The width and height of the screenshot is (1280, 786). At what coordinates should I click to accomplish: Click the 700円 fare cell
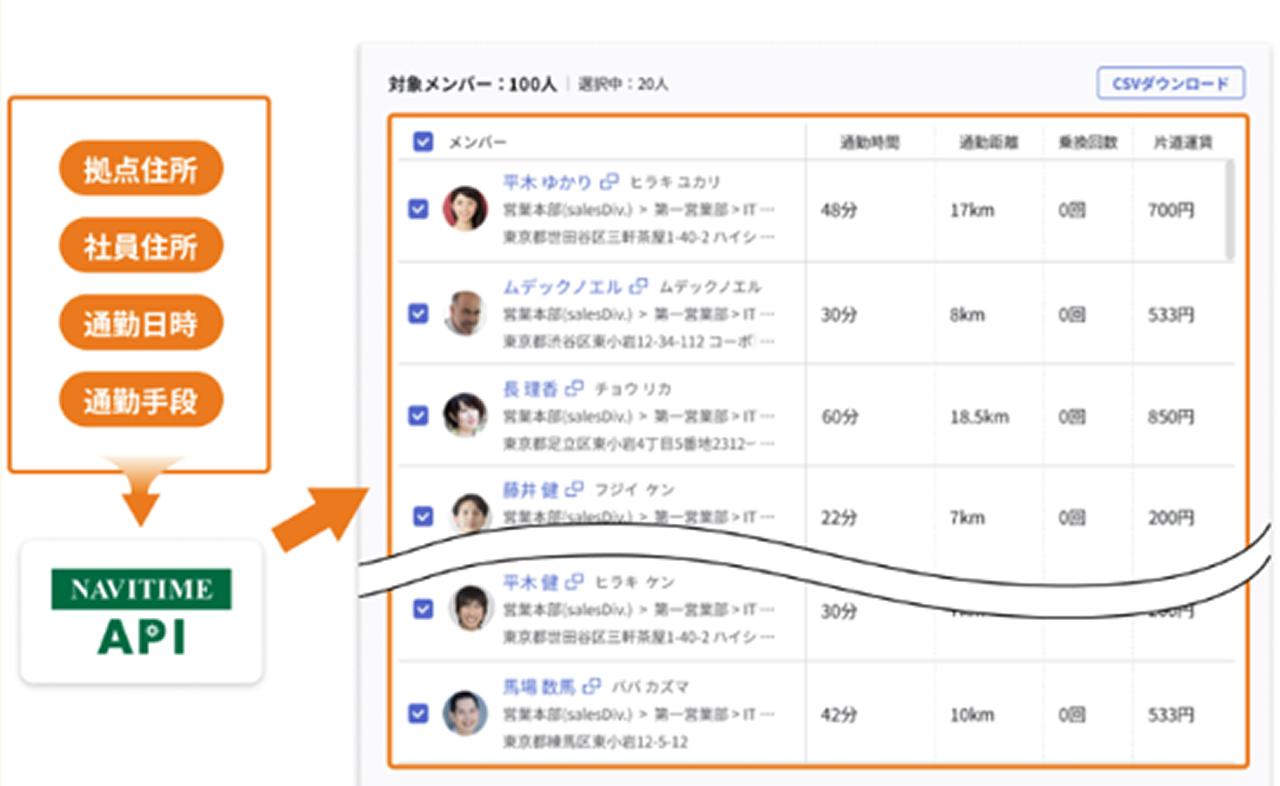pos(1171,211)
